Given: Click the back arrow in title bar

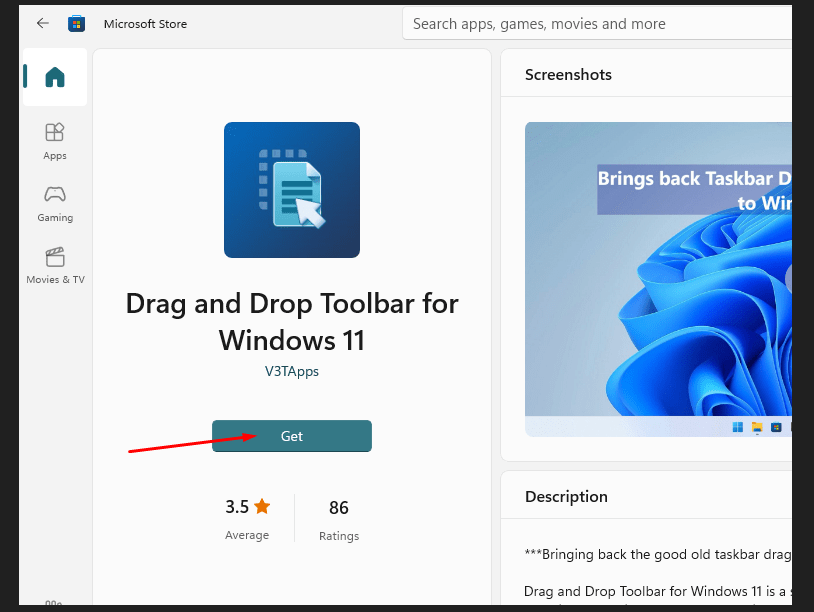Looking at the screenshot, I should pyautogui.click(x=42, y=23).
